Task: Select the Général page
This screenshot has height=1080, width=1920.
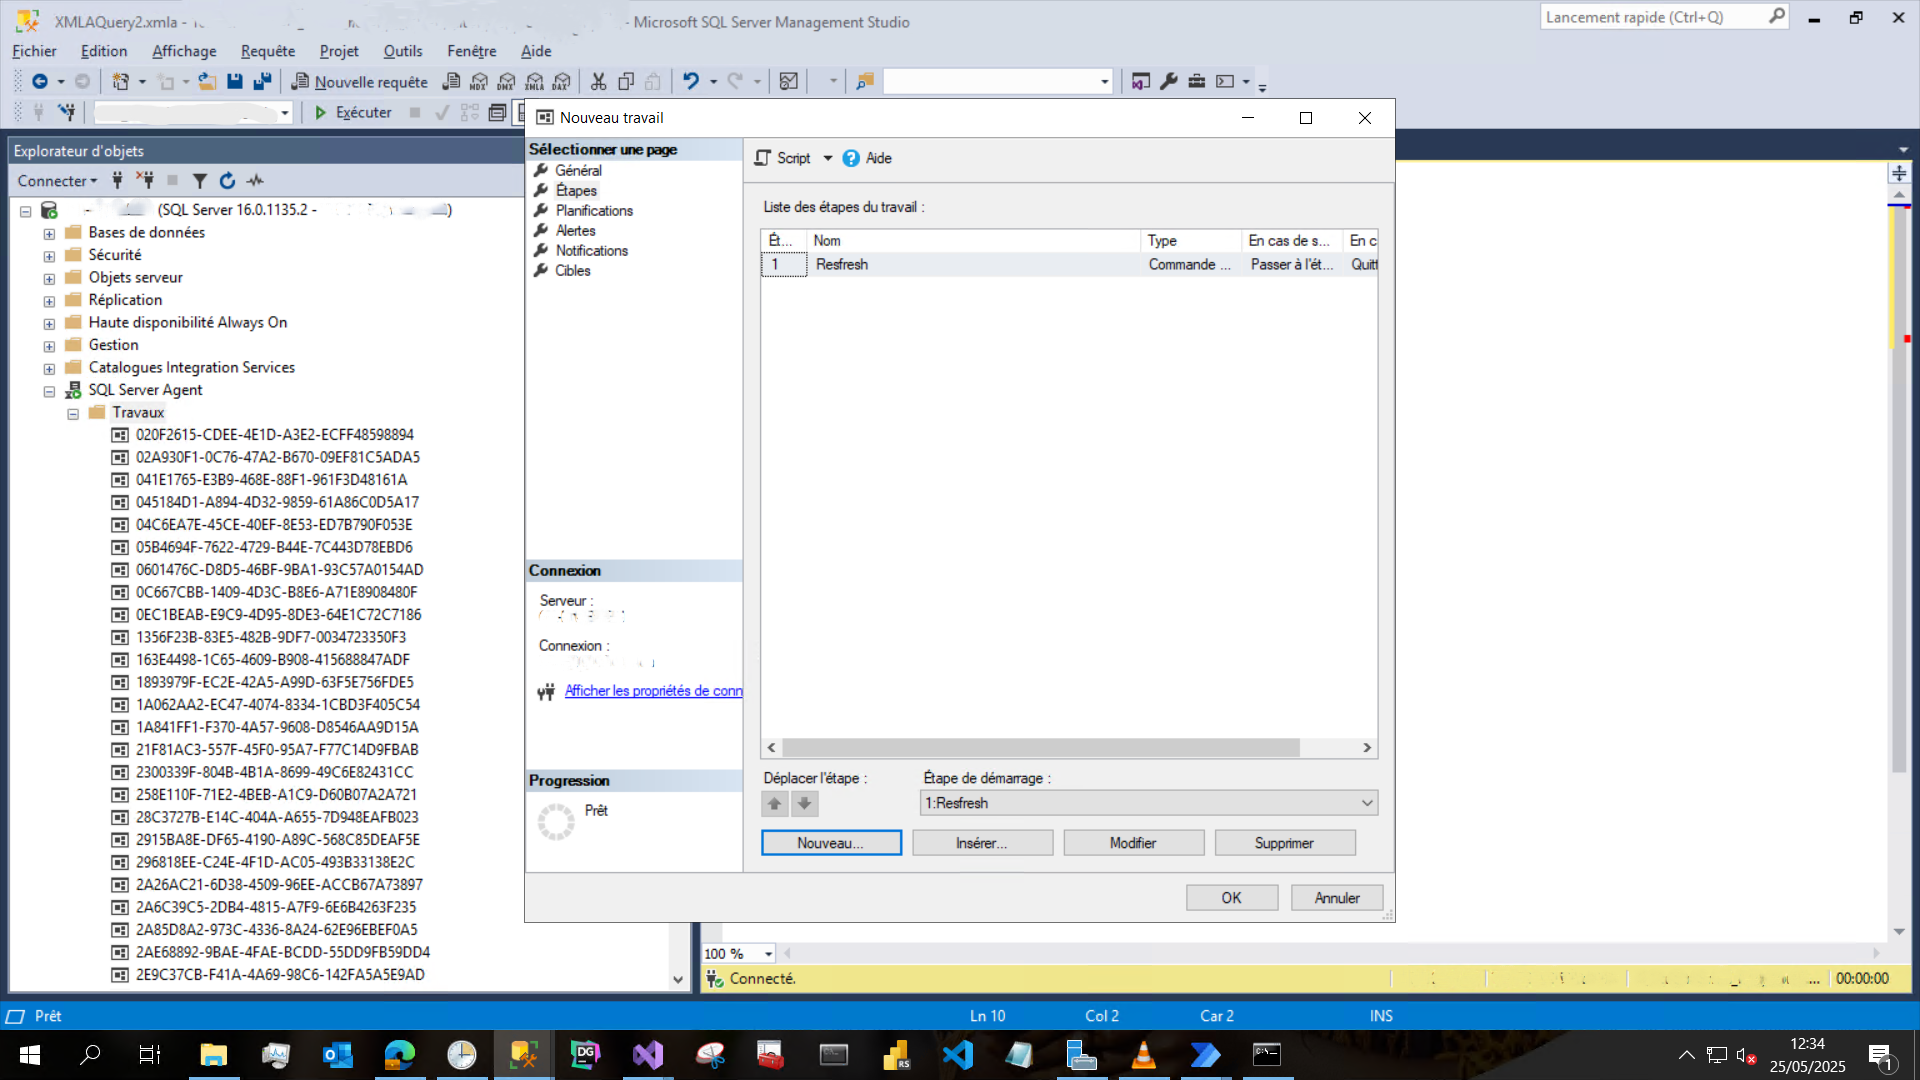Action: point(578,171)
